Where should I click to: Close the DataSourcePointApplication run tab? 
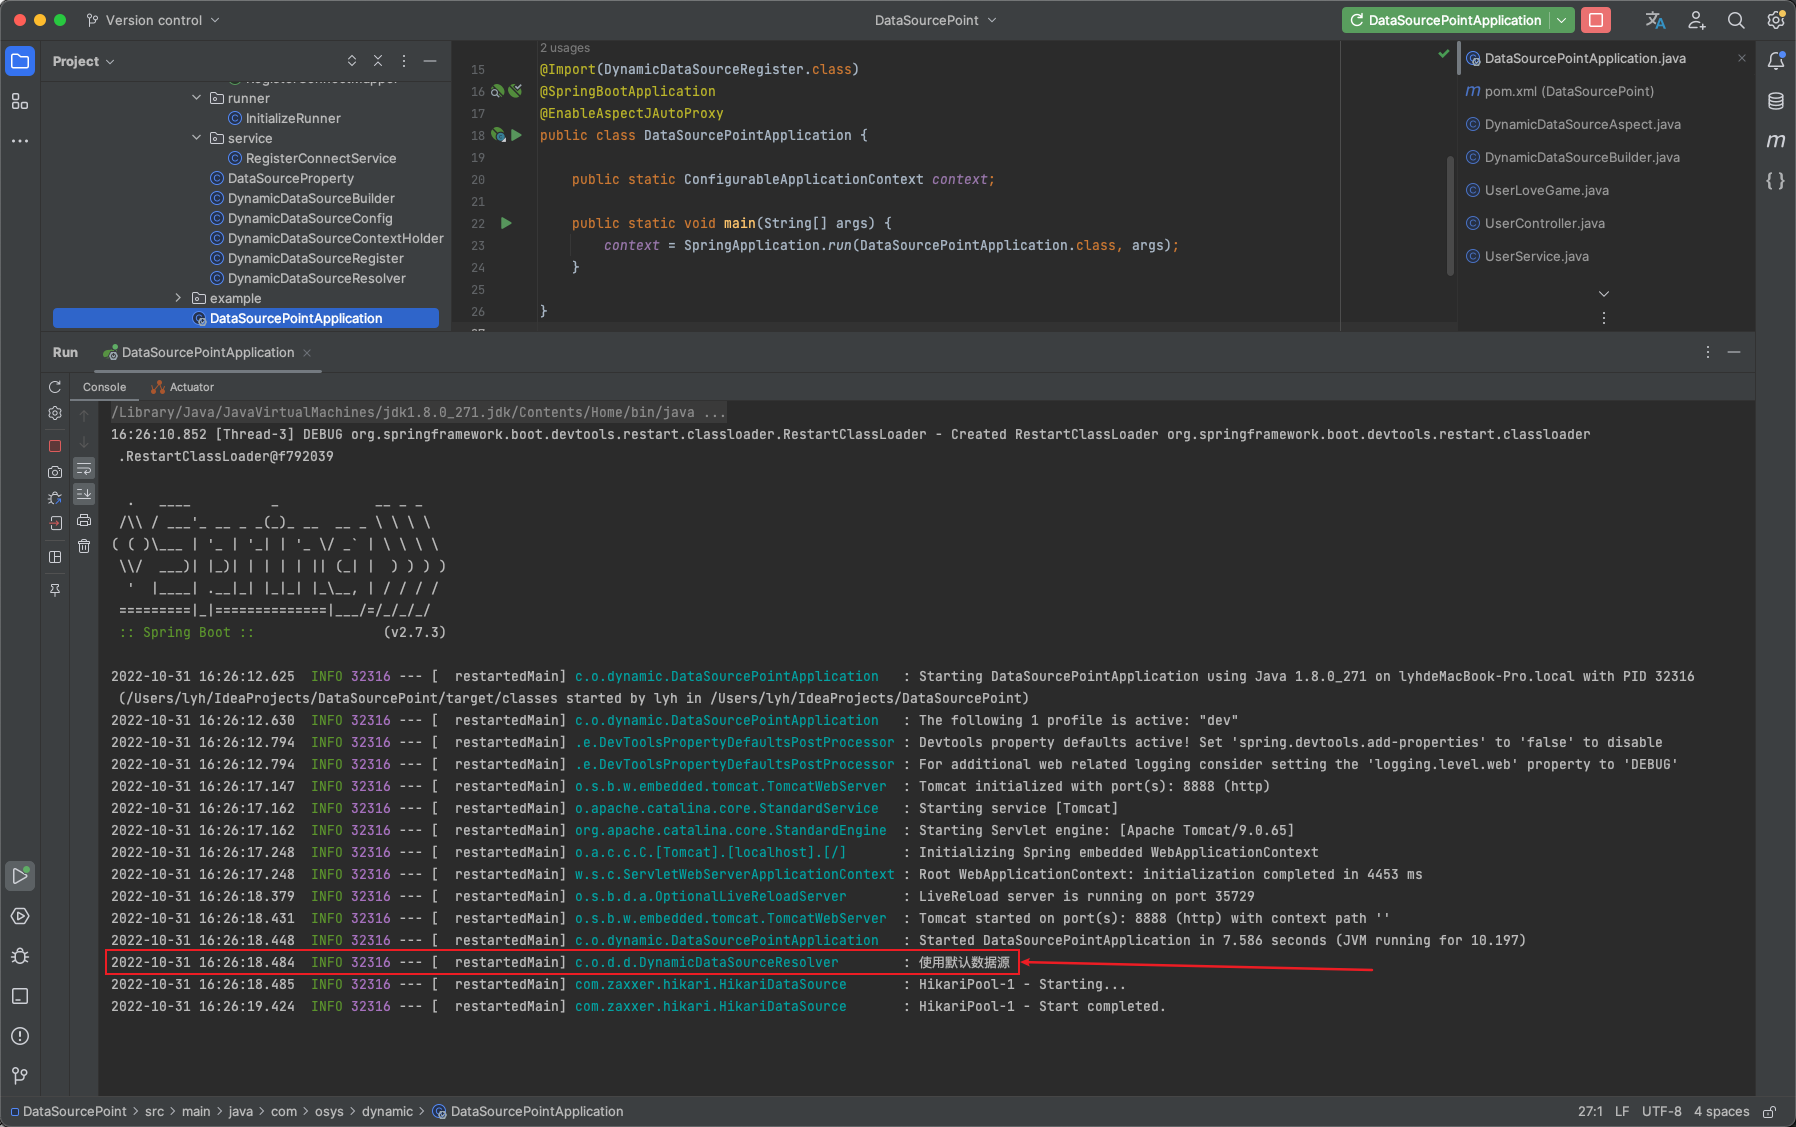point(307,352)
